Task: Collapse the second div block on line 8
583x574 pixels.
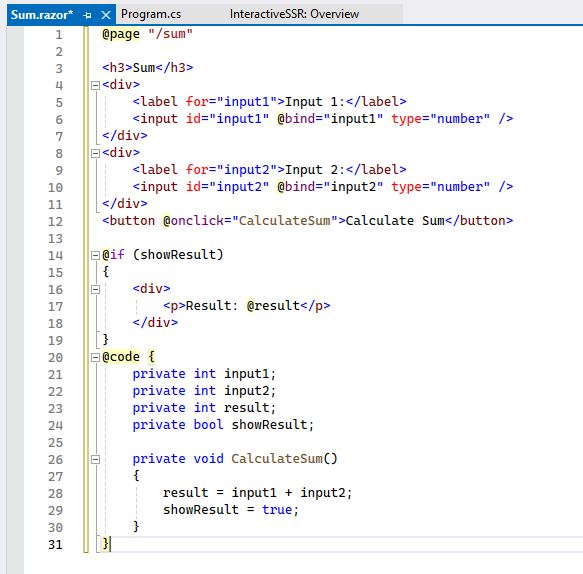Action: (95, 153)
